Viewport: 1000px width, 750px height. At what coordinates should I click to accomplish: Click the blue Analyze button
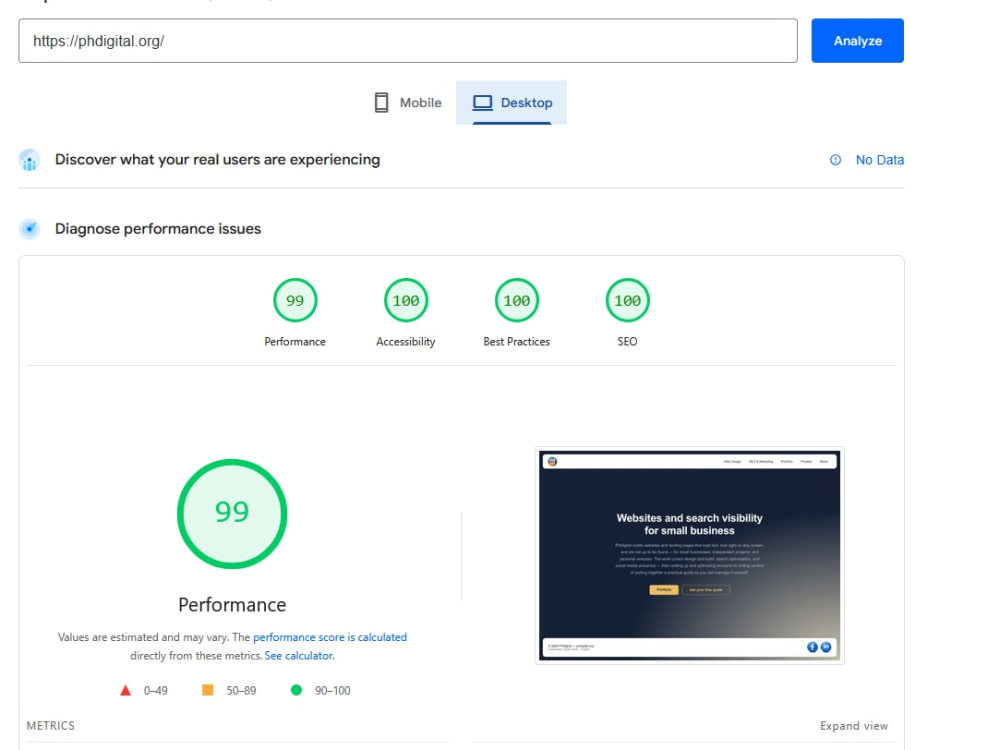(857, 41)
